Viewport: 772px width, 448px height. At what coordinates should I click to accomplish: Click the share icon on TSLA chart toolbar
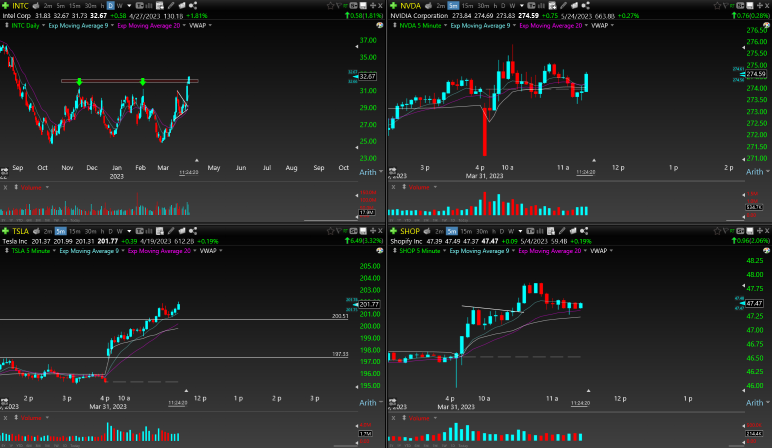point(193,231)
